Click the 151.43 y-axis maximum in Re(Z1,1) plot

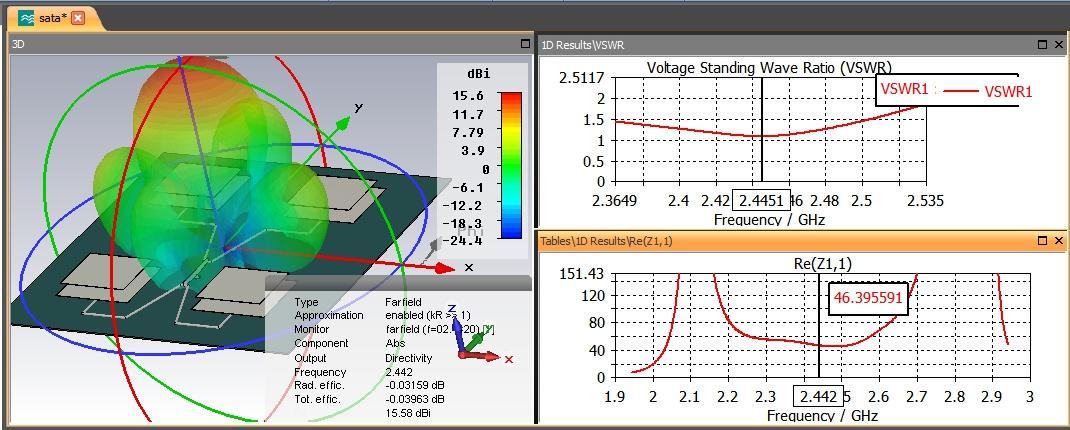tap(581, 274)
